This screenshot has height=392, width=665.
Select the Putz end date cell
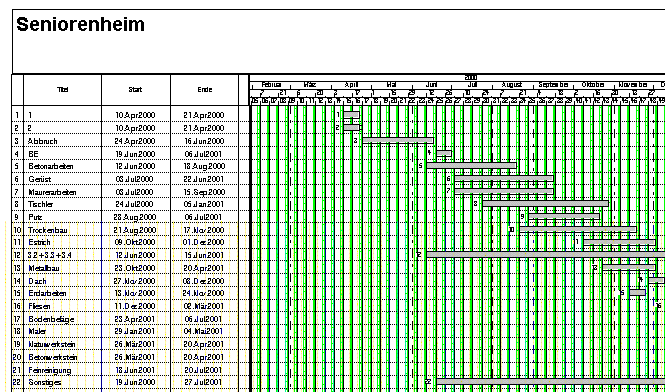(204, 217)
